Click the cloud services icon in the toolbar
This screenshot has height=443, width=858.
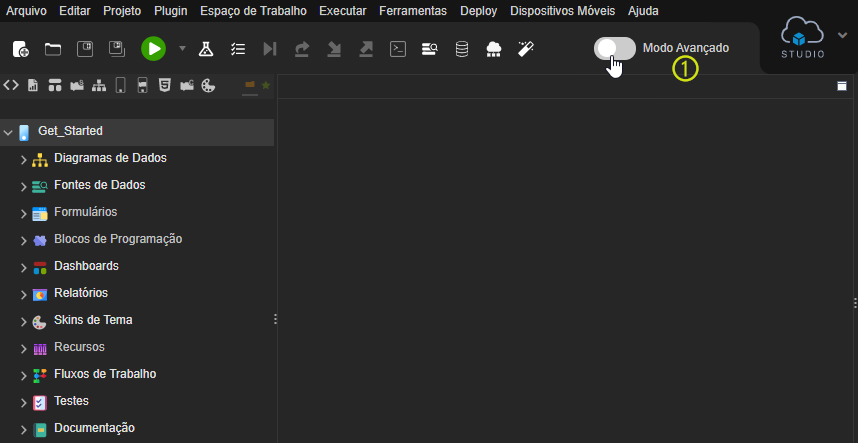[x=494, y=49]
